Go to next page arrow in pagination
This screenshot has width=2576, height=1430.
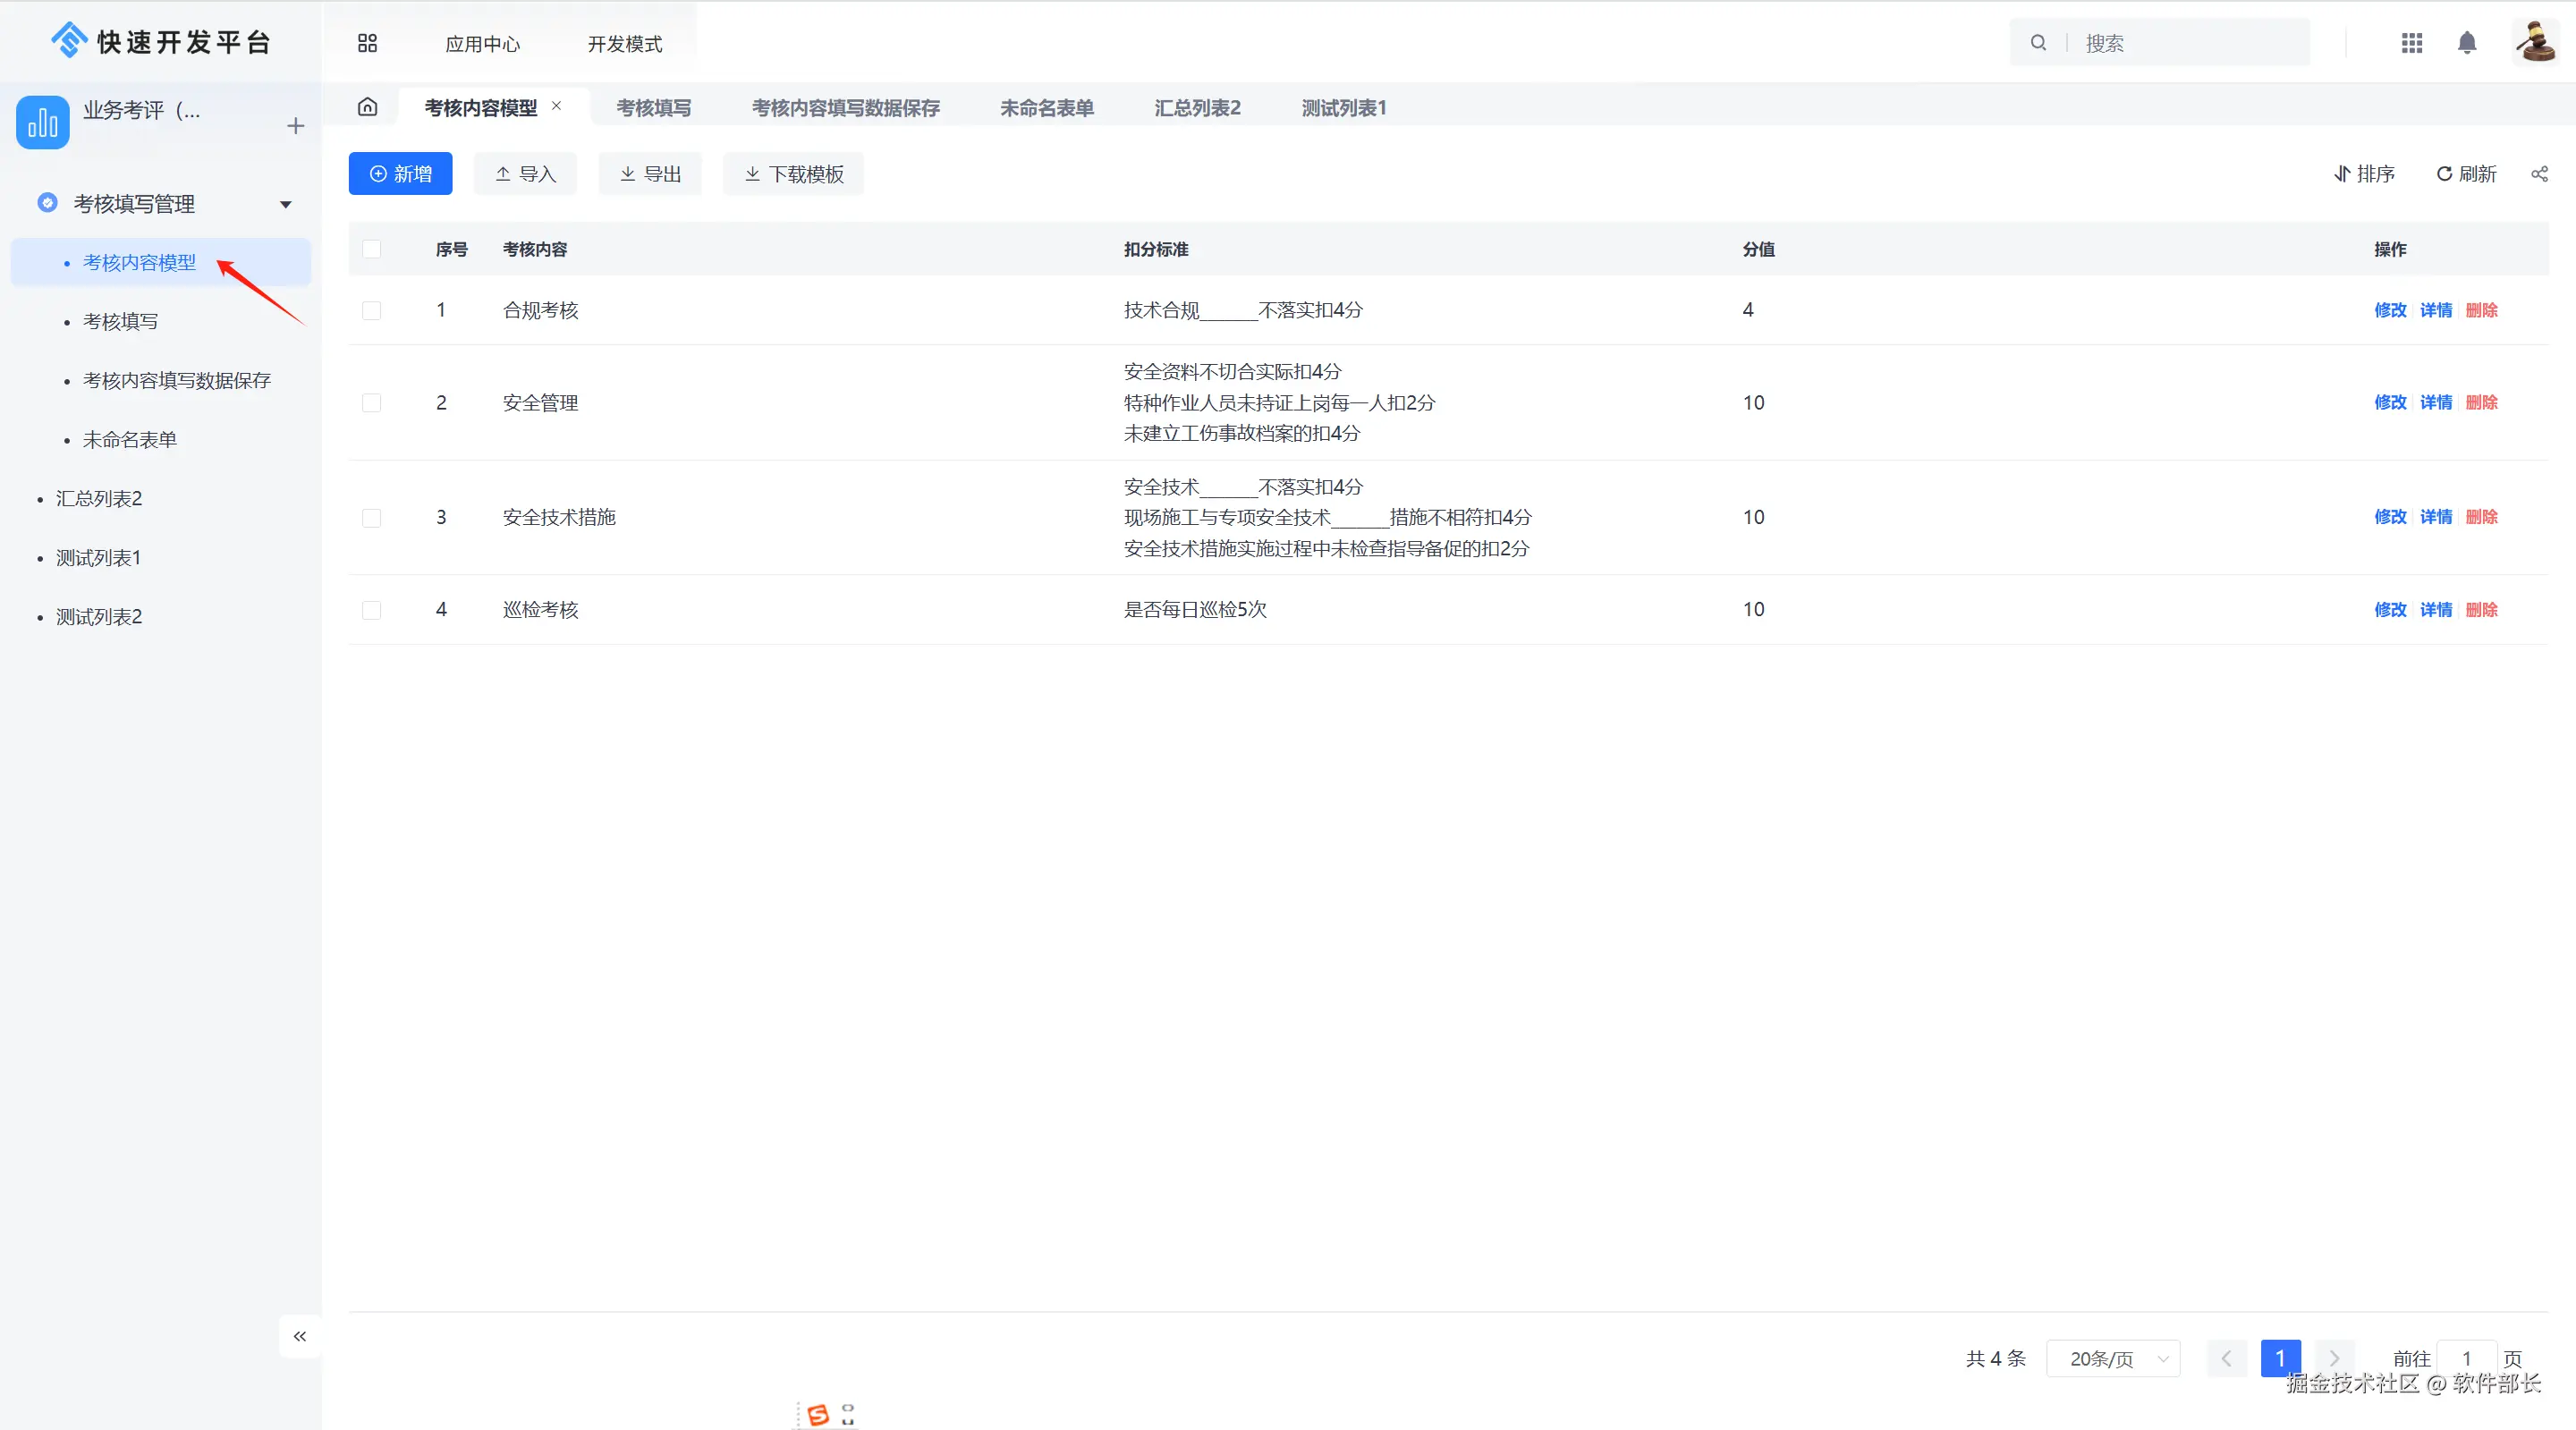[x=2334, y=1358]
